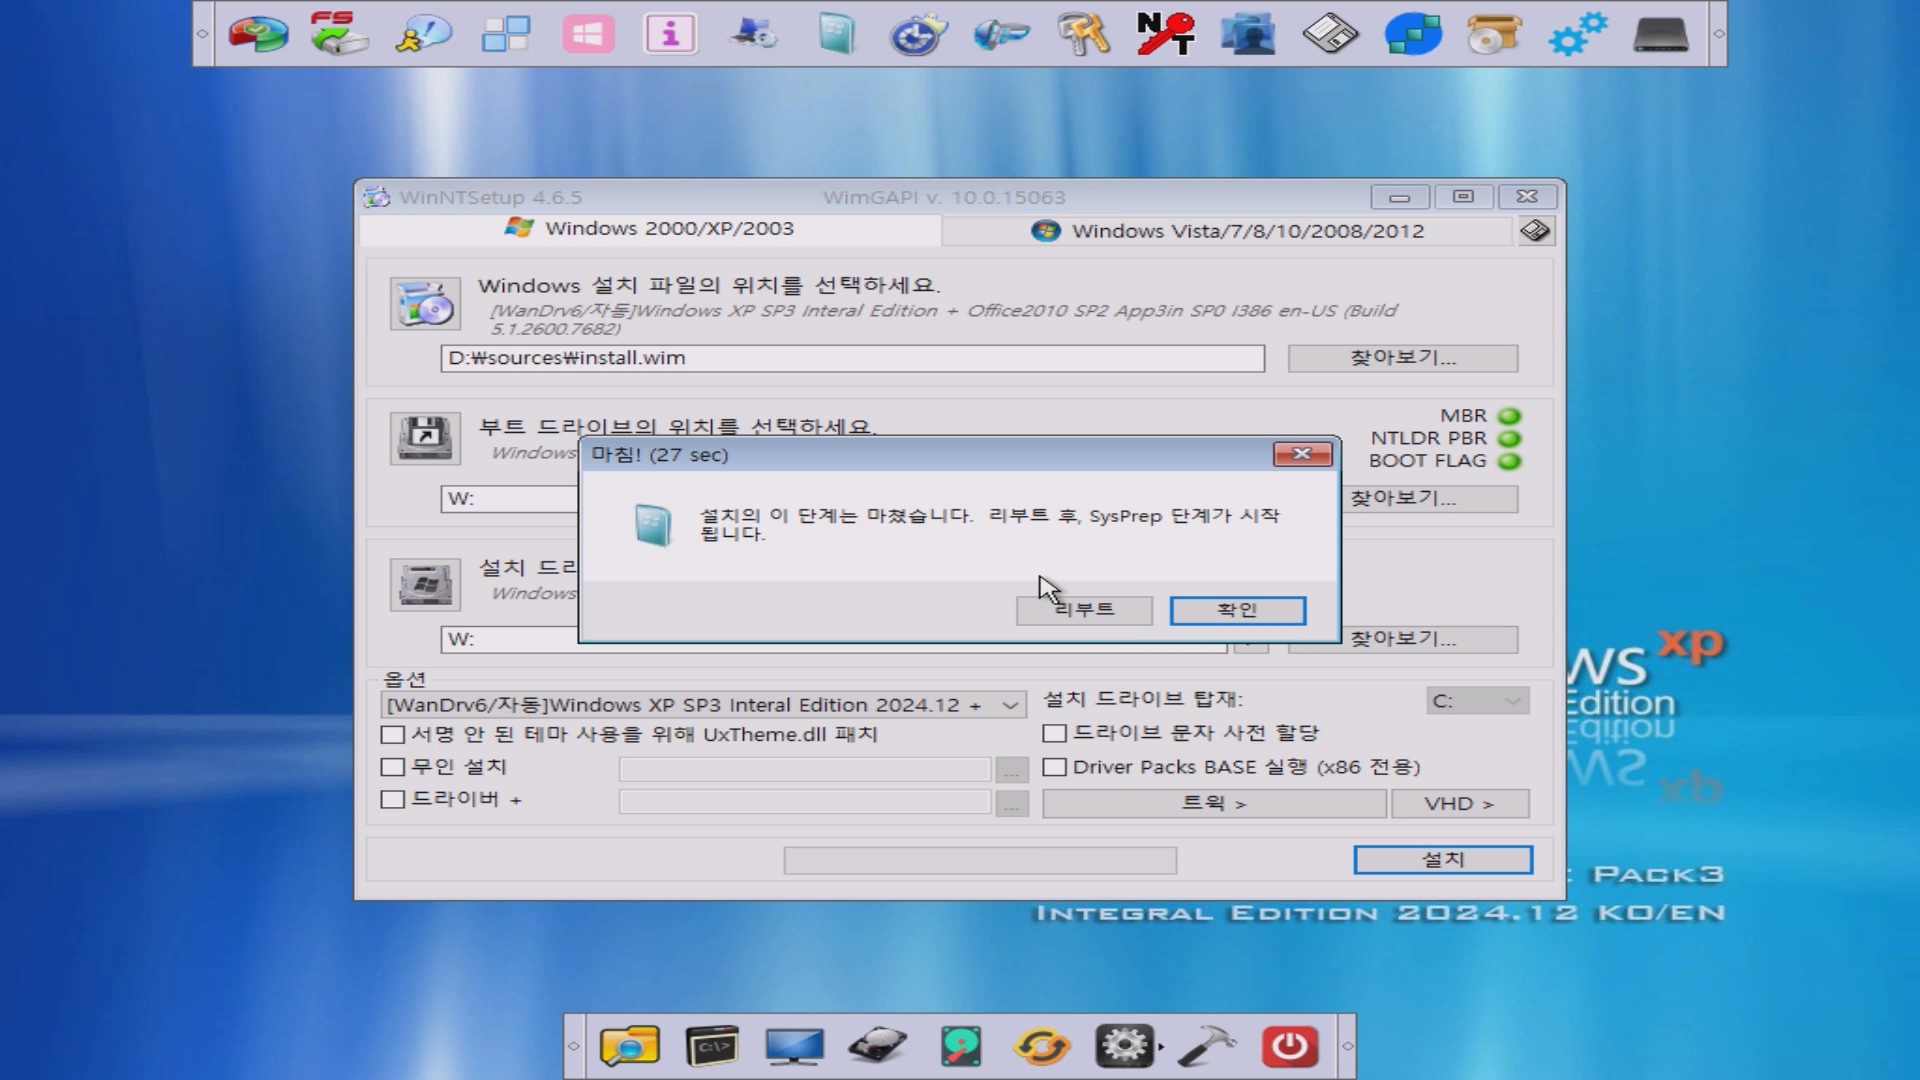Screen dimensions: 1920x1080
Task: Open the command prompt dock icon
Action: point(712,1046)
